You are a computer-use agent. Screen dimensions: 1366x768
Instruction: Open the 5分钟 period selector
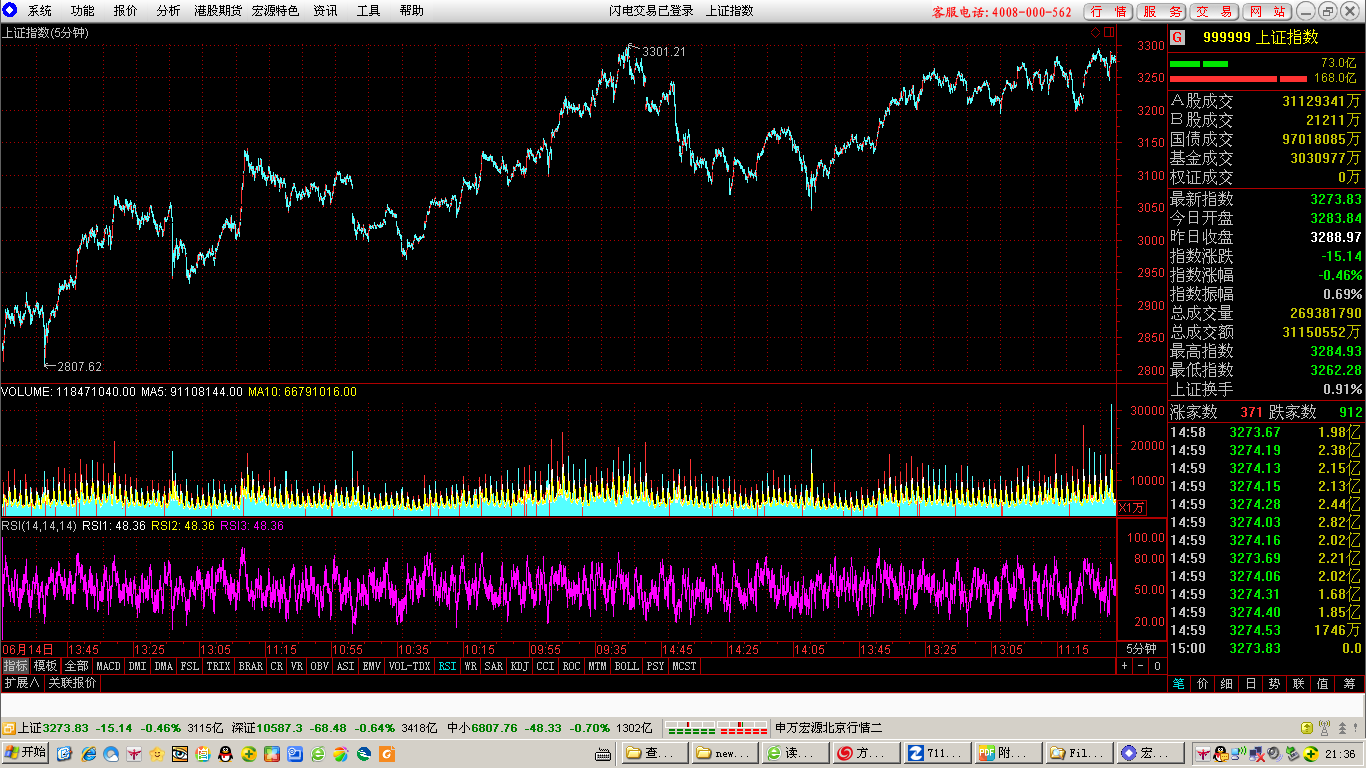pyautogui.click(x=1141, y=648)
